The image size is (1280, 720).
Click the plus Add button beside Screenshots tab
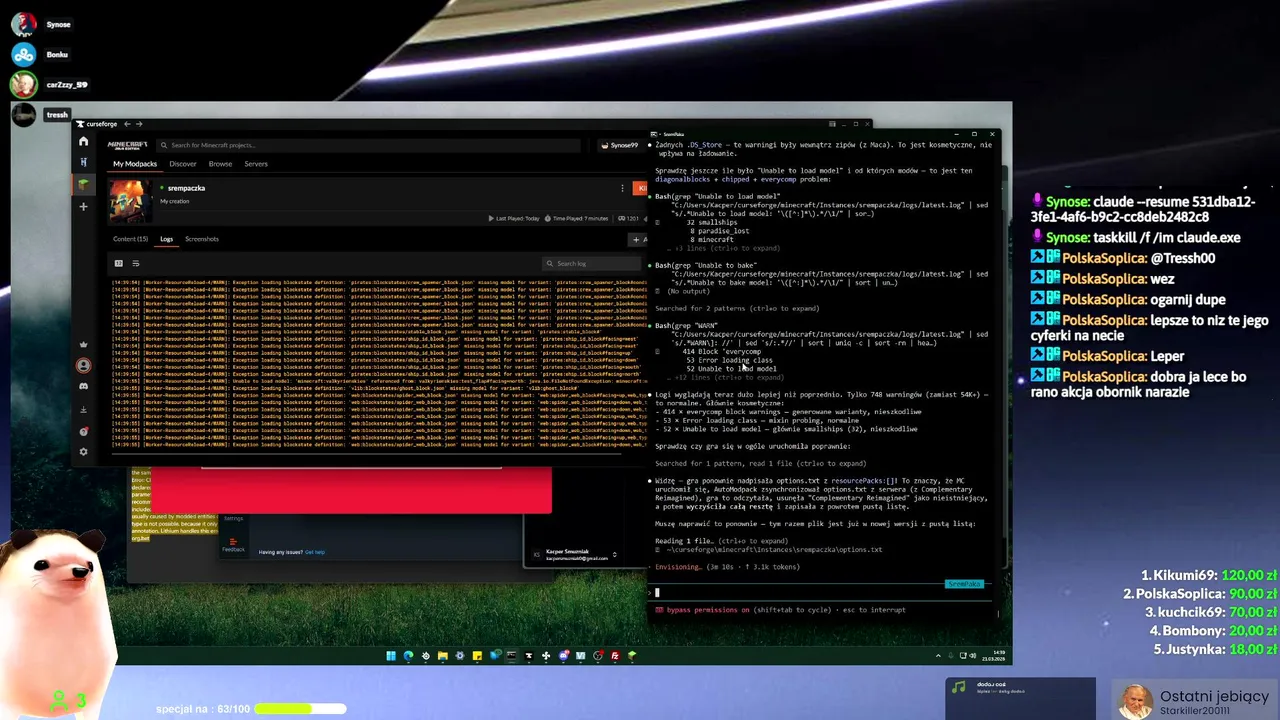click(638, 240)
